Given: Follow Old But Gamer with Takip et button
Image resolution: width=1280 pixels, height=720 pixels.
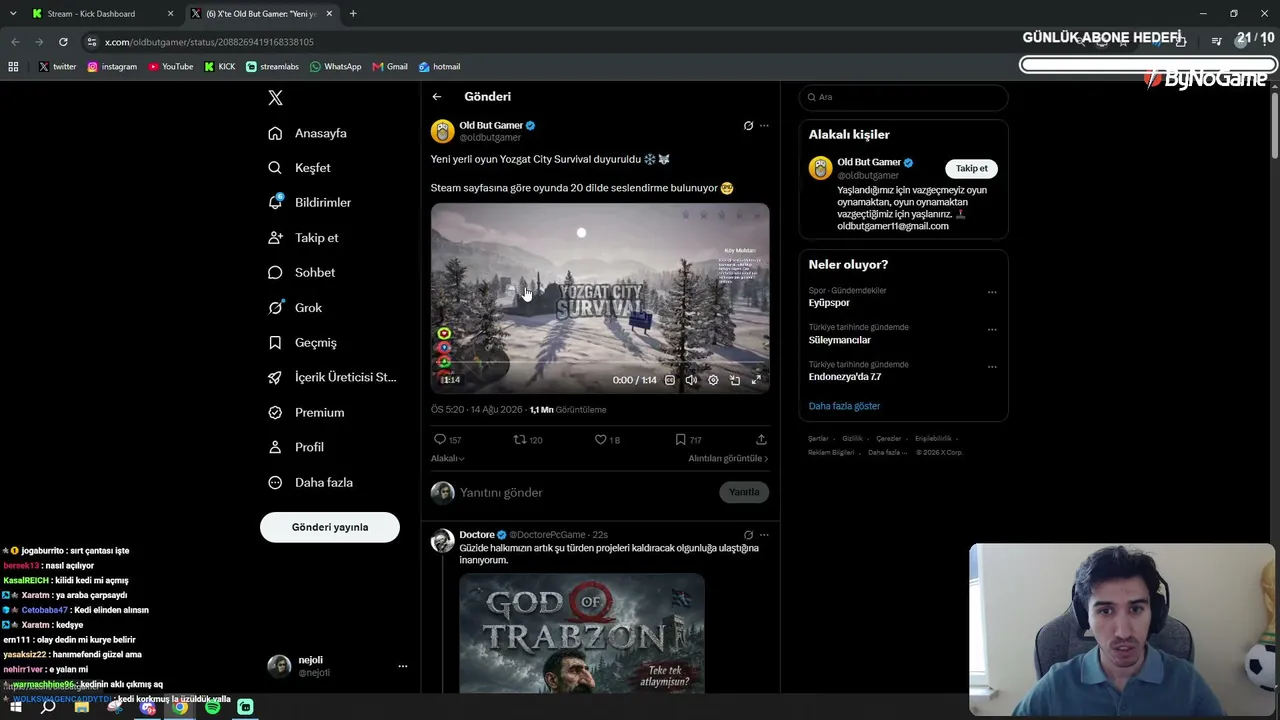Looking at the screenshot, I should 971,168.
